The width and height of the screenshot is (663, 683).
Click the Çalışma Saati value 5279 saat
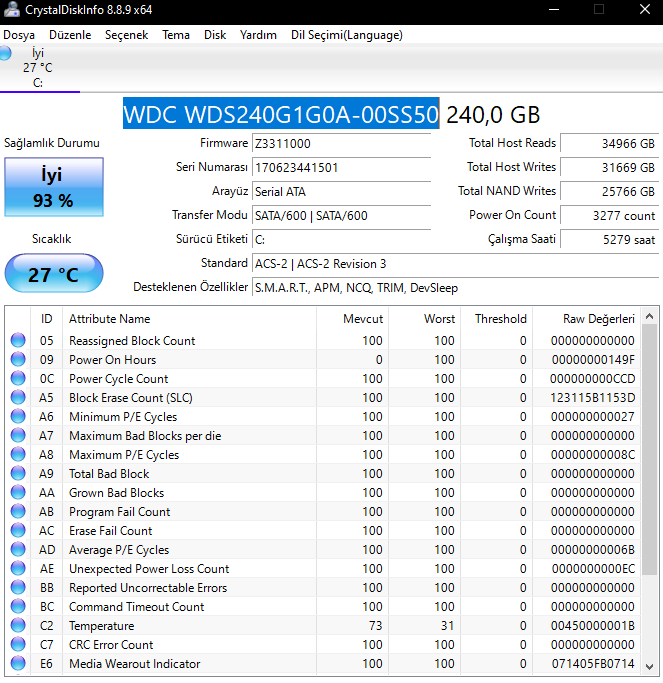click(609, 240)
